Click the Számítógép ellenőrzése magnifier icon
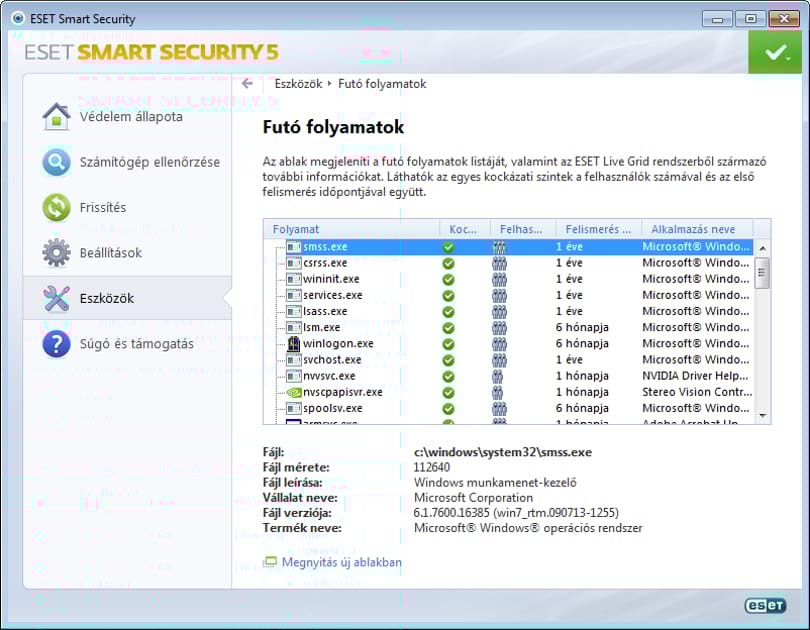The image size is (810, 630). (56, 162)
